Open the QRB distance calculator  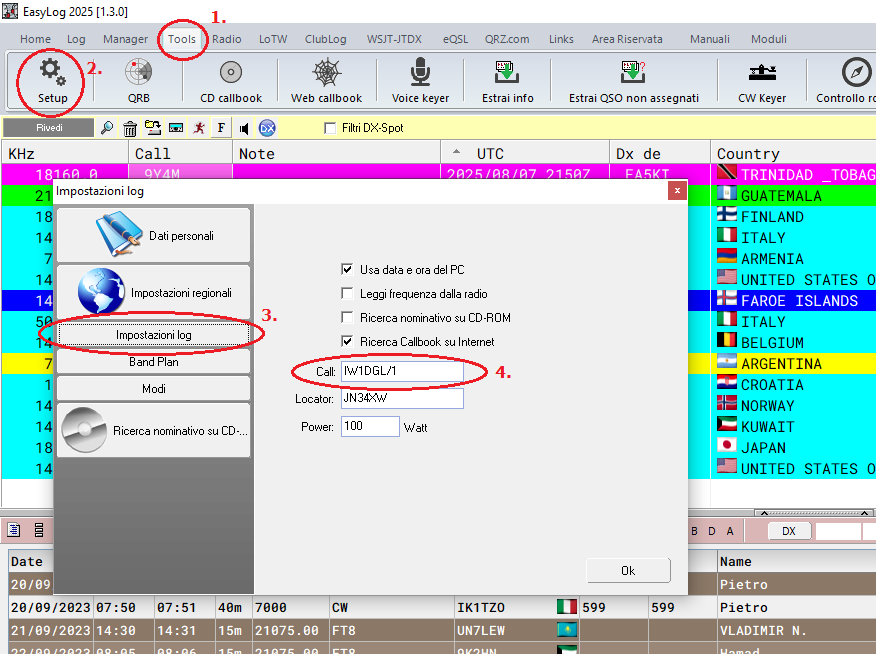139,82
